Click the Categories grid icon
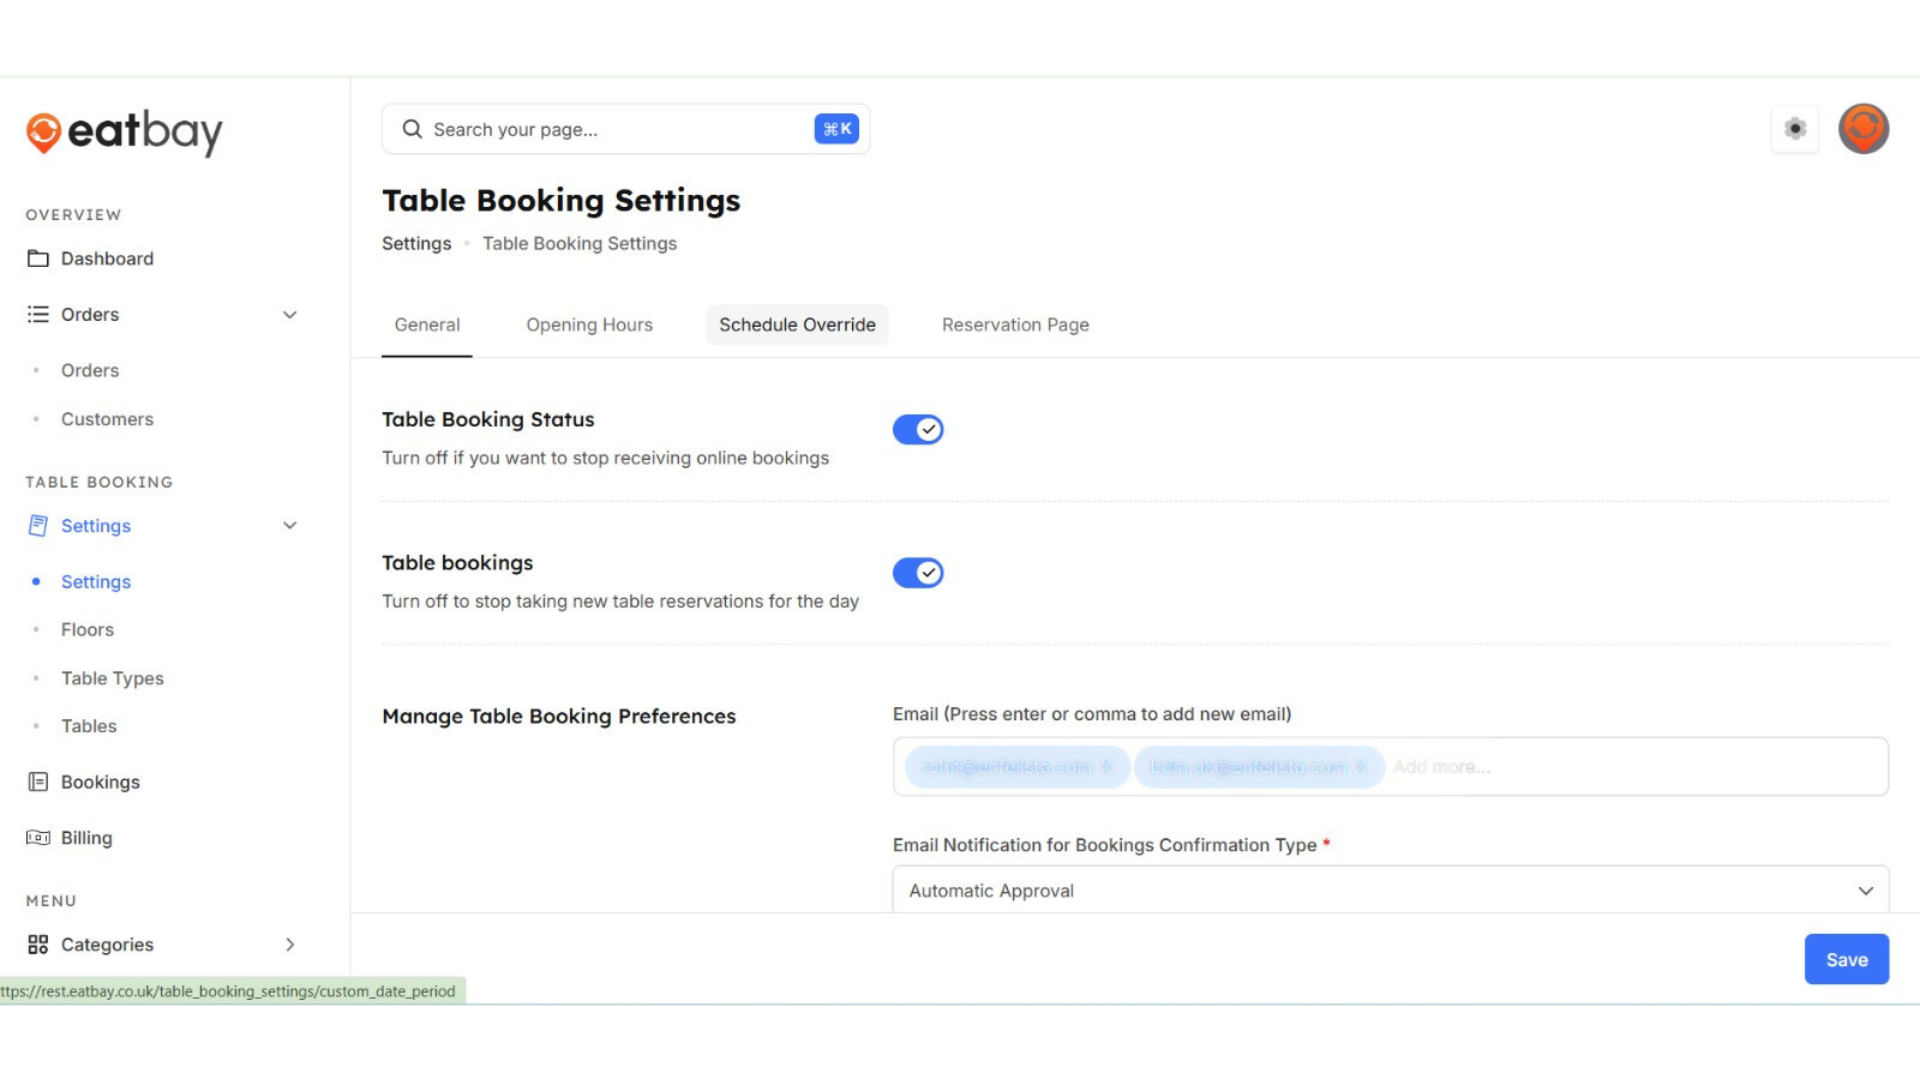 tap(38, 944)
